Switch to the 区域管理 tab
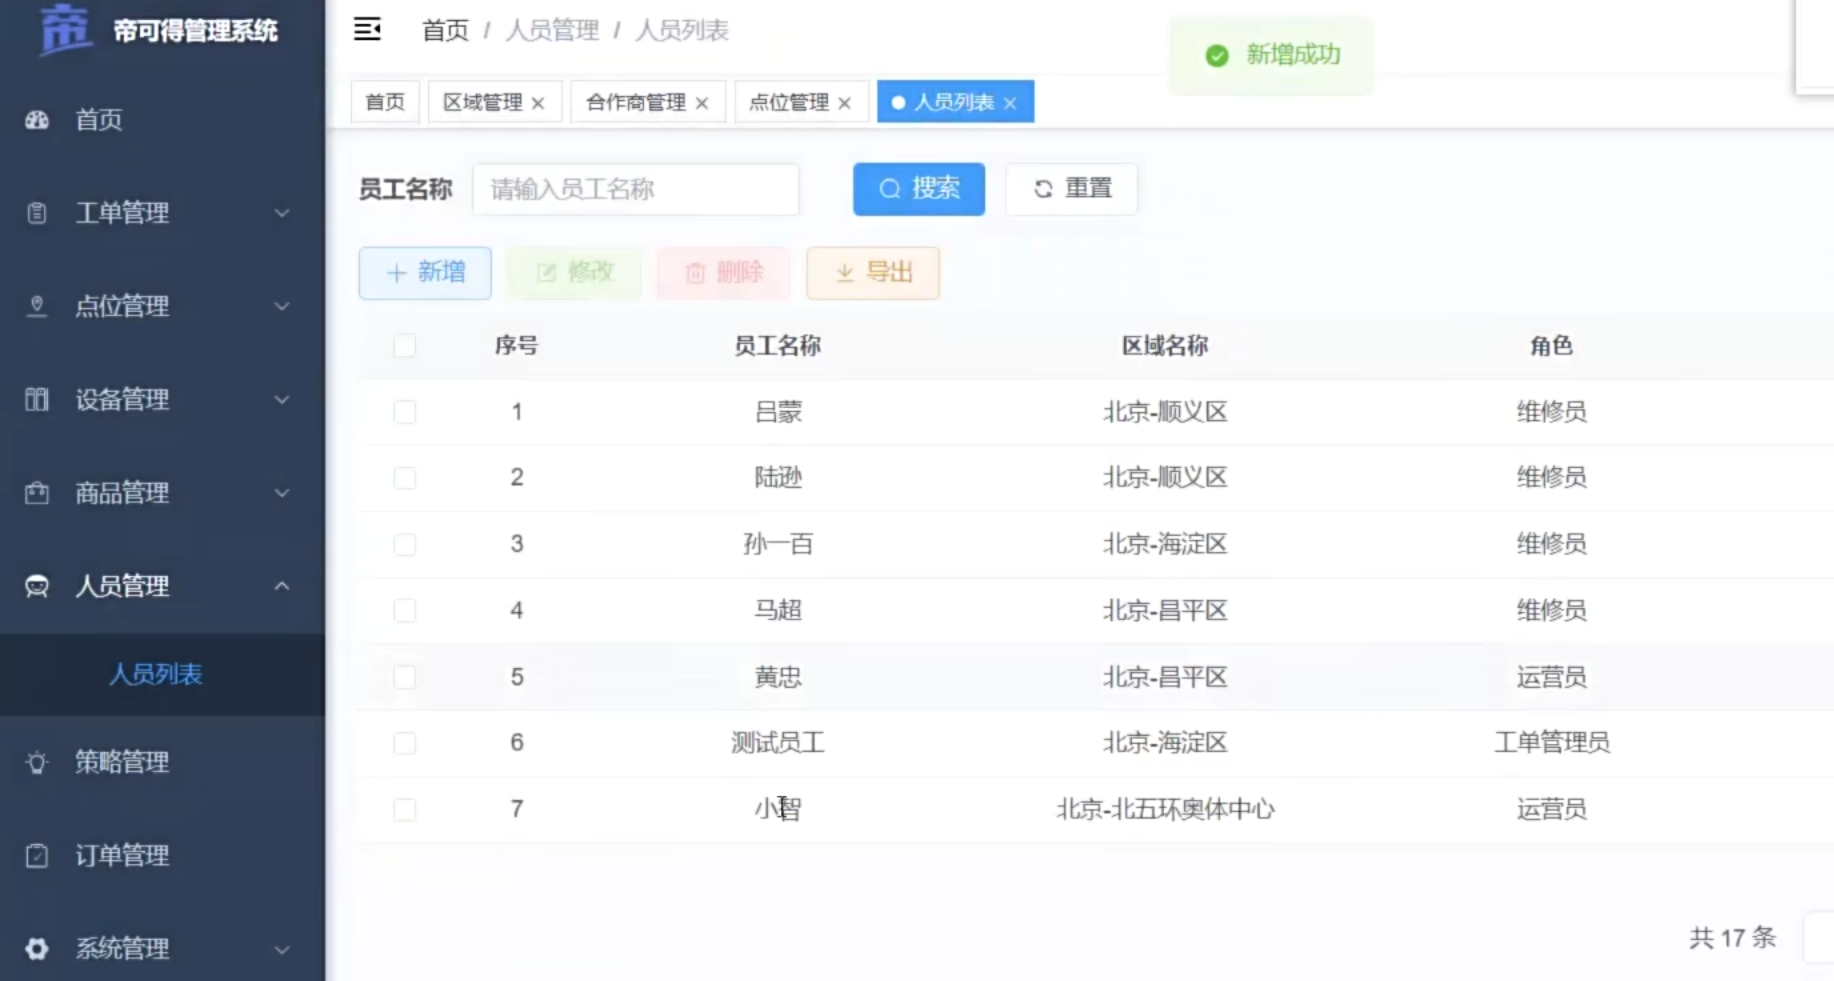 [483, 102]
